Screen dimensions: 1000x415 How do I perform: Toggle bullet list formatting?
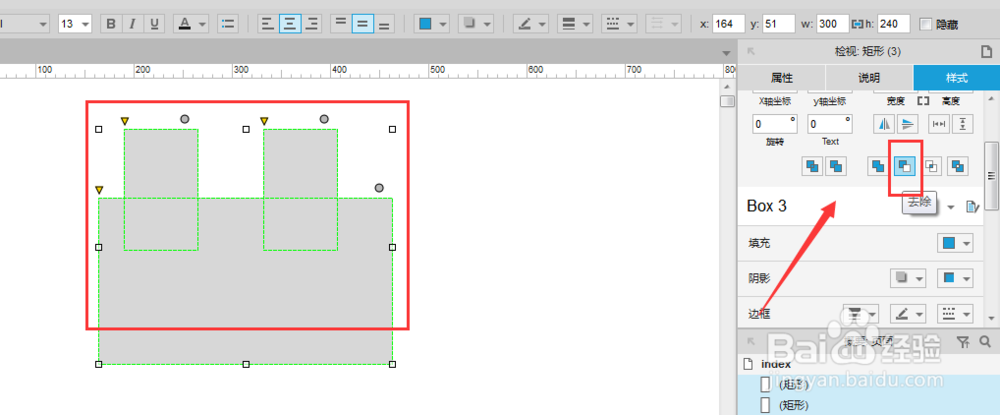pos(228,24)
